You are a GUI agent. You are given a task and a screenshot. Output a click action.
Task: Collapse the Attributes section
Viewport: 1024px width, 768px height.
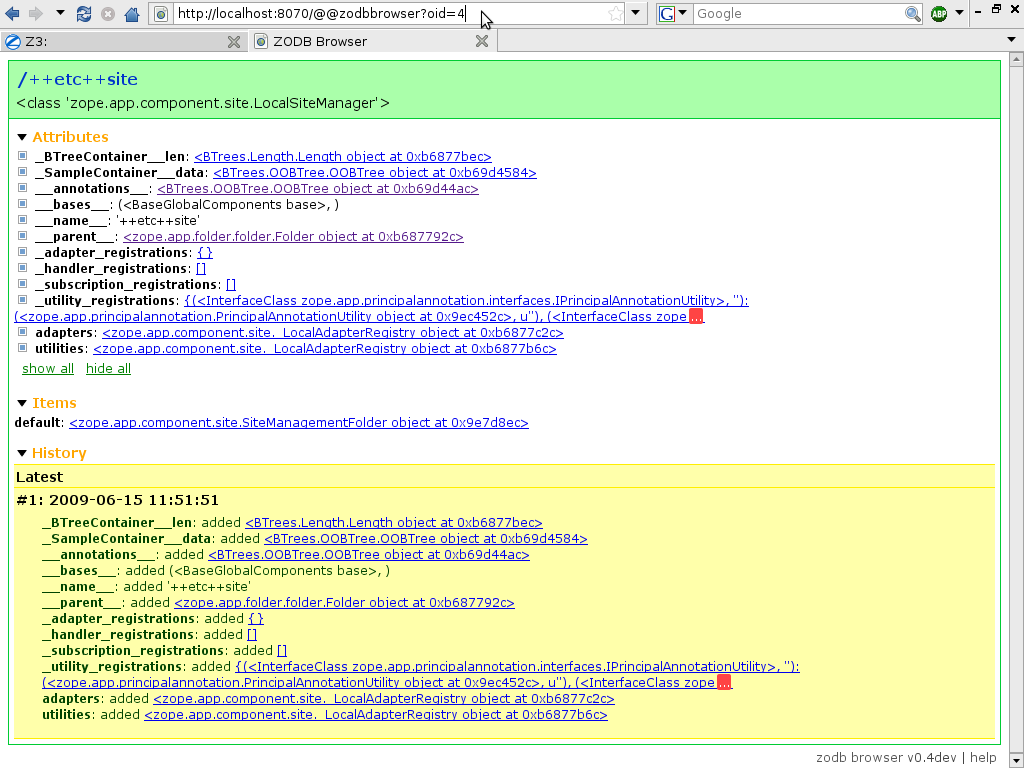23,137
